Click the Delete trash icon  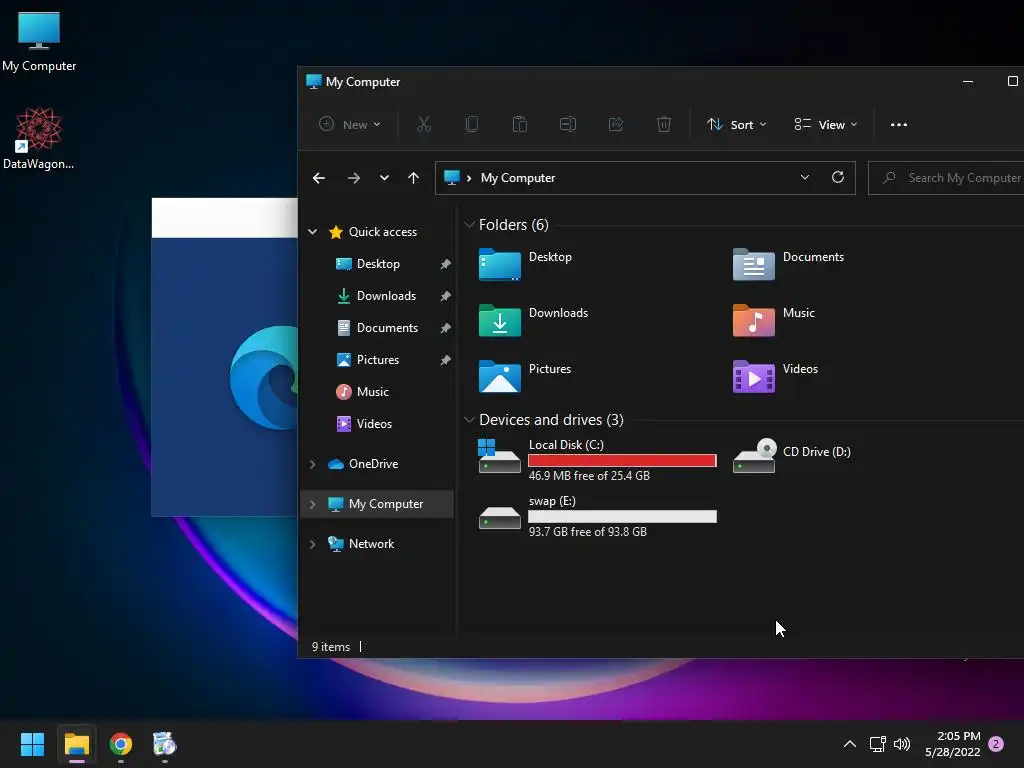coord(664,124)
